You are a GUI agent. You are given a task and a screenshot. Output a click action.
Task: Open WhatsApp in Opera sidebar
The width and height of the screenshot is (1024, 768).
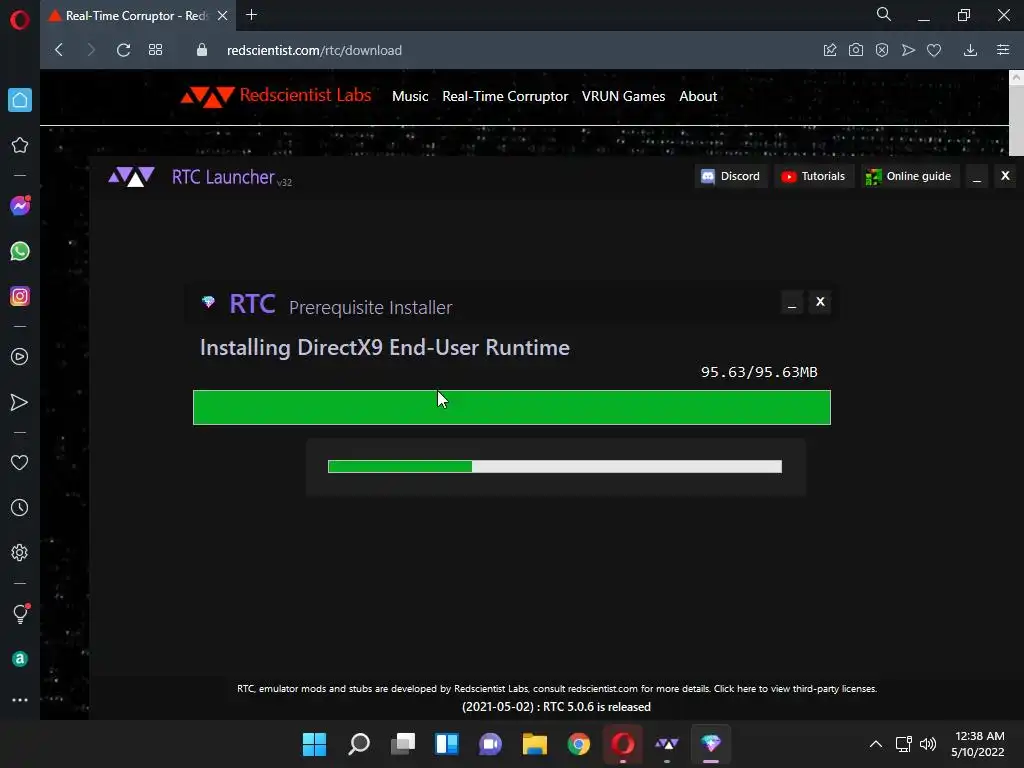tap(20, 251)
